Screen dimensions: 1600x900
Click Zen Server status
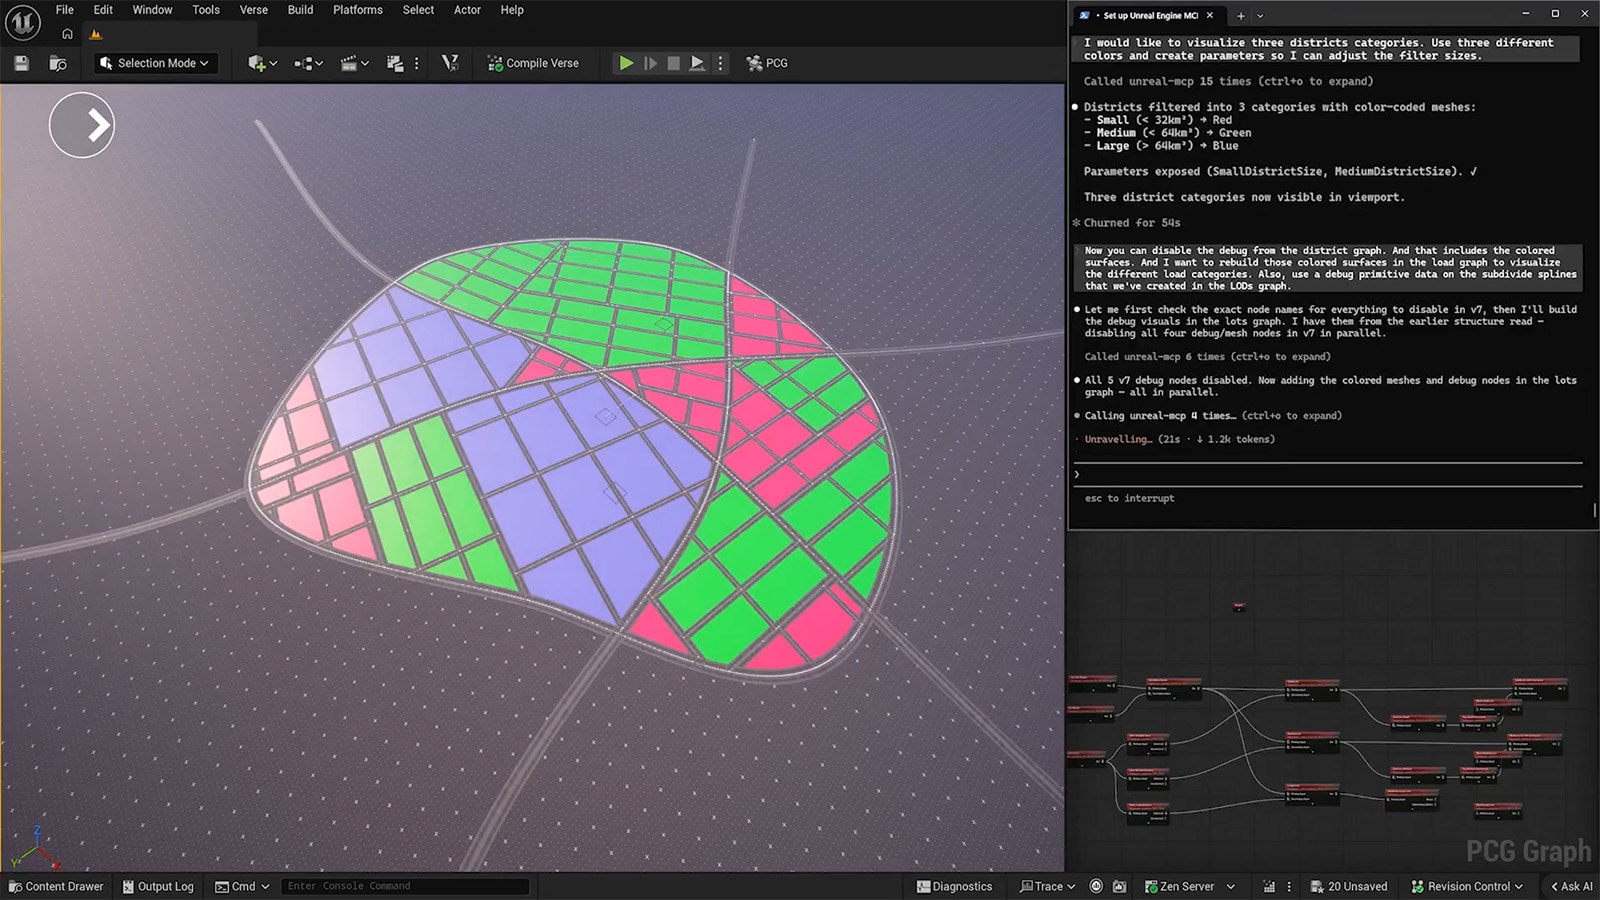click(1180, 886)
